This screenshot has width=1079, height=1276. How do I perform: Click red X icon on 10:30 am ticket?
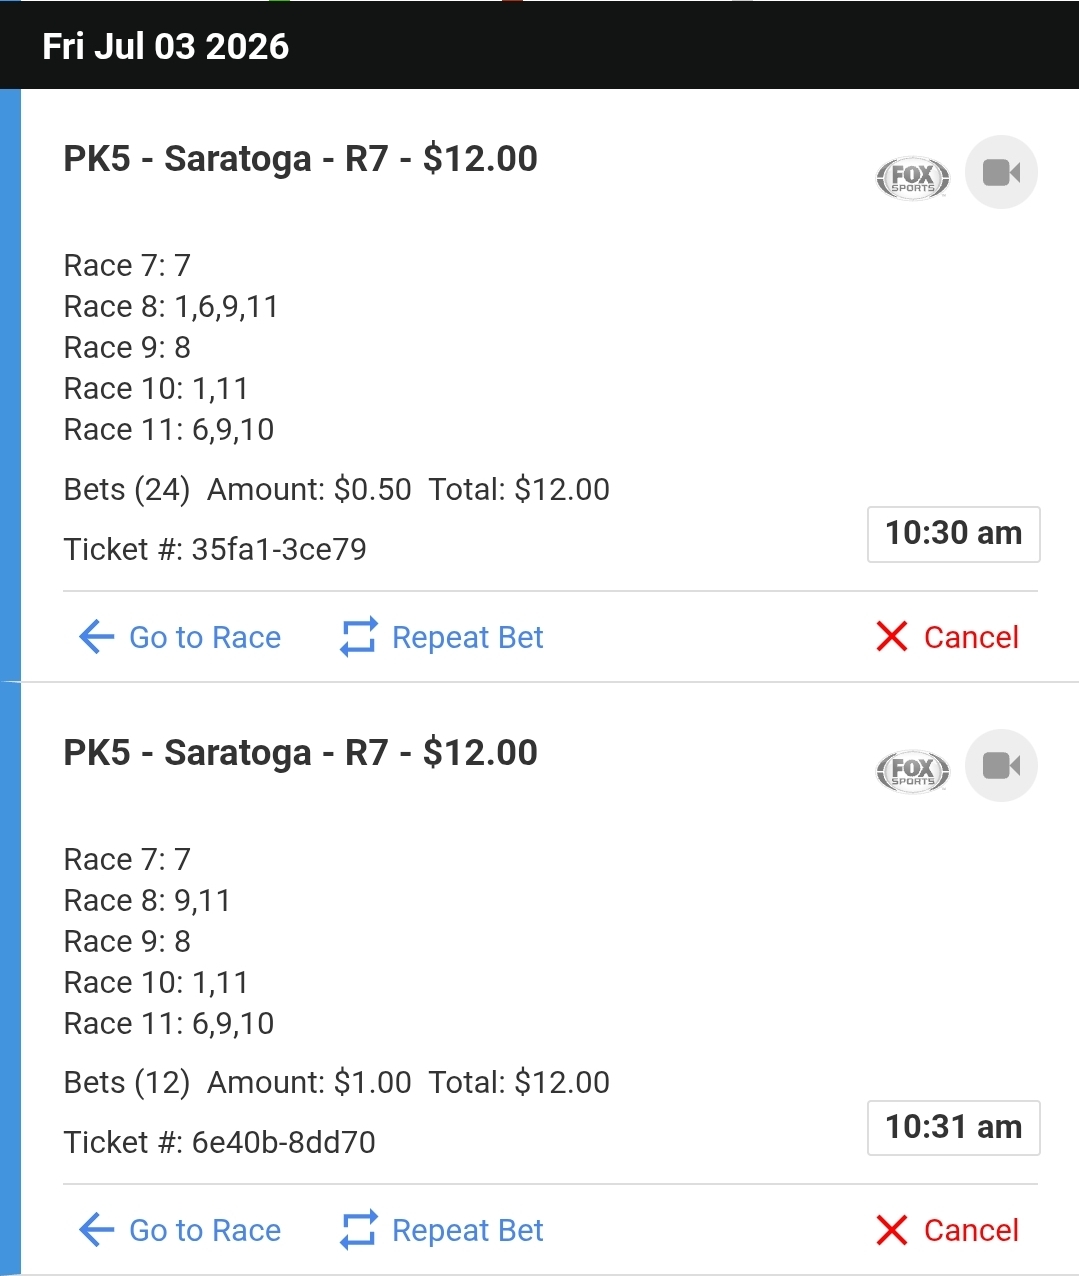click(x=891, y=637)
